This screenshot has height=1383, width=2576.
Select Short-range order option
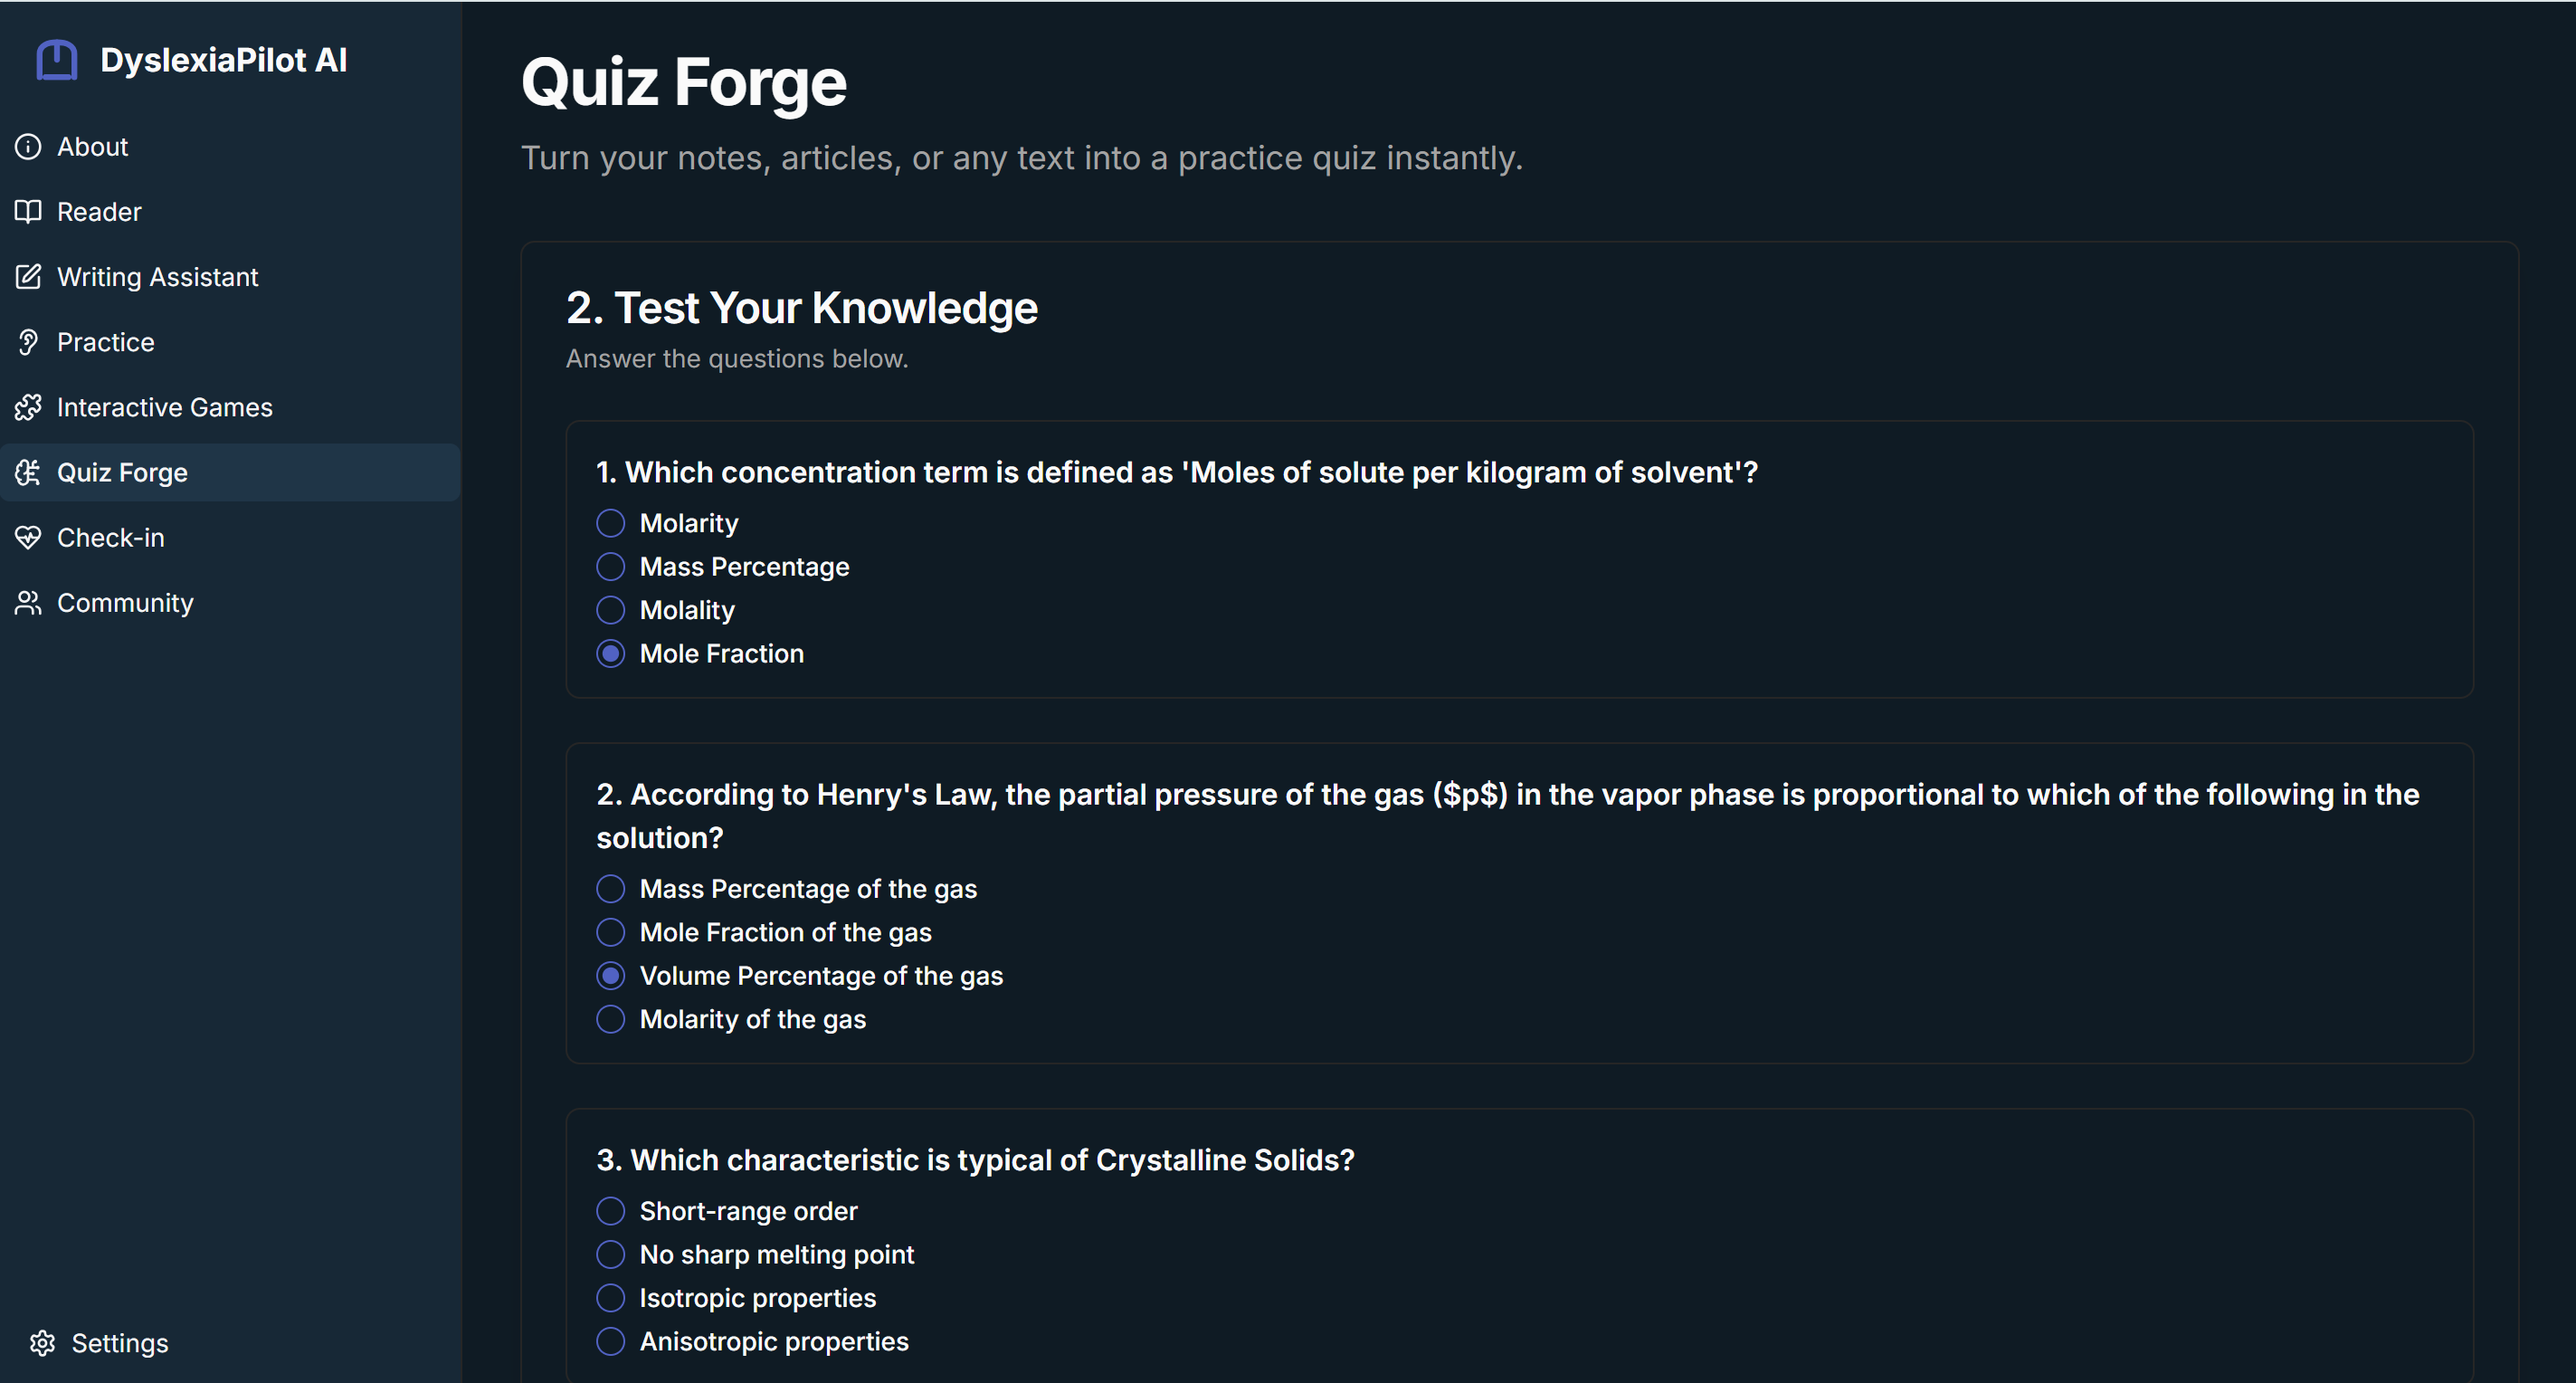click(610, 1211)
